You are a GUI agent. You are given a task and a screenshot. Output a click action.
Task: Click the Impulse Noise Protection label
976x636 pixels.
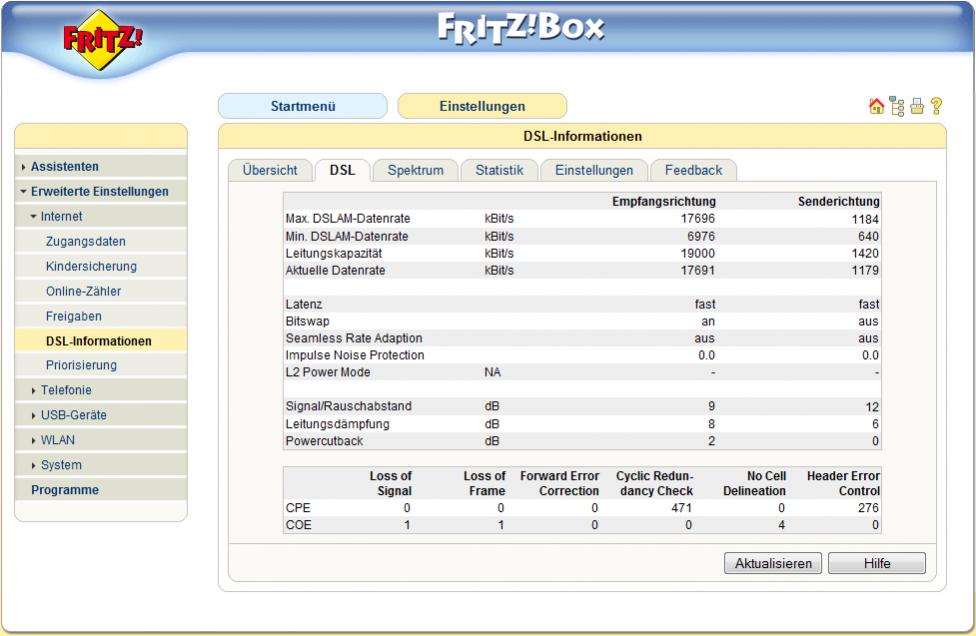pos(355,355)
